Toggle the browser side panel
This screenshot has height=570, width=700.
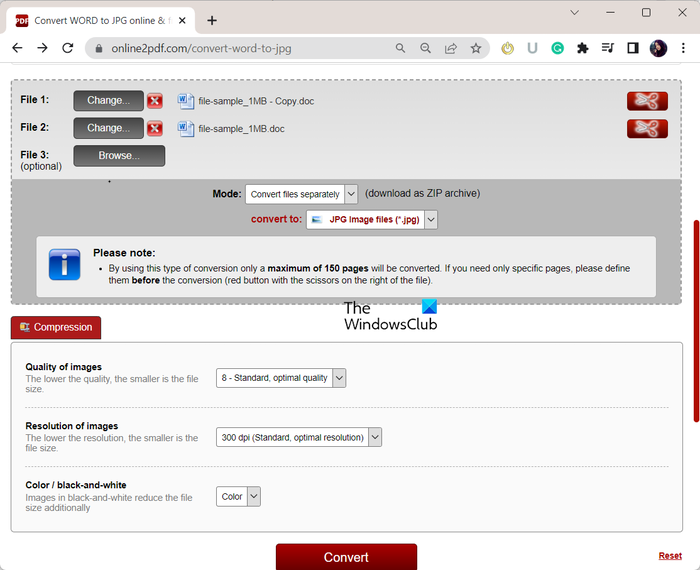click(633, 48)
